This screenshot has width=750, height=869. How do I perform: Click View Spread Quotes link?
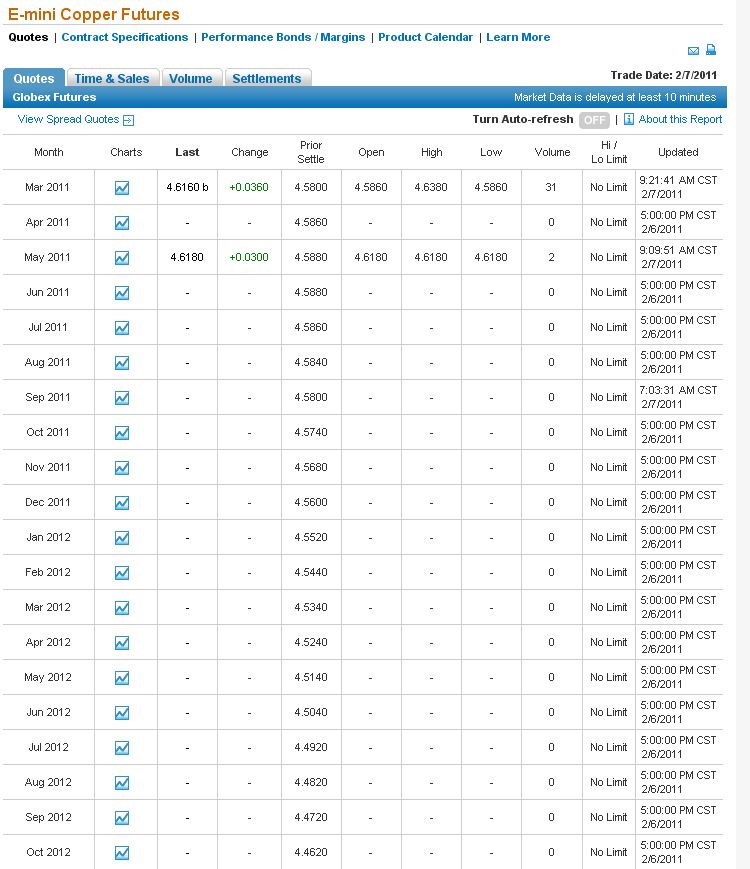click(68, 119)
